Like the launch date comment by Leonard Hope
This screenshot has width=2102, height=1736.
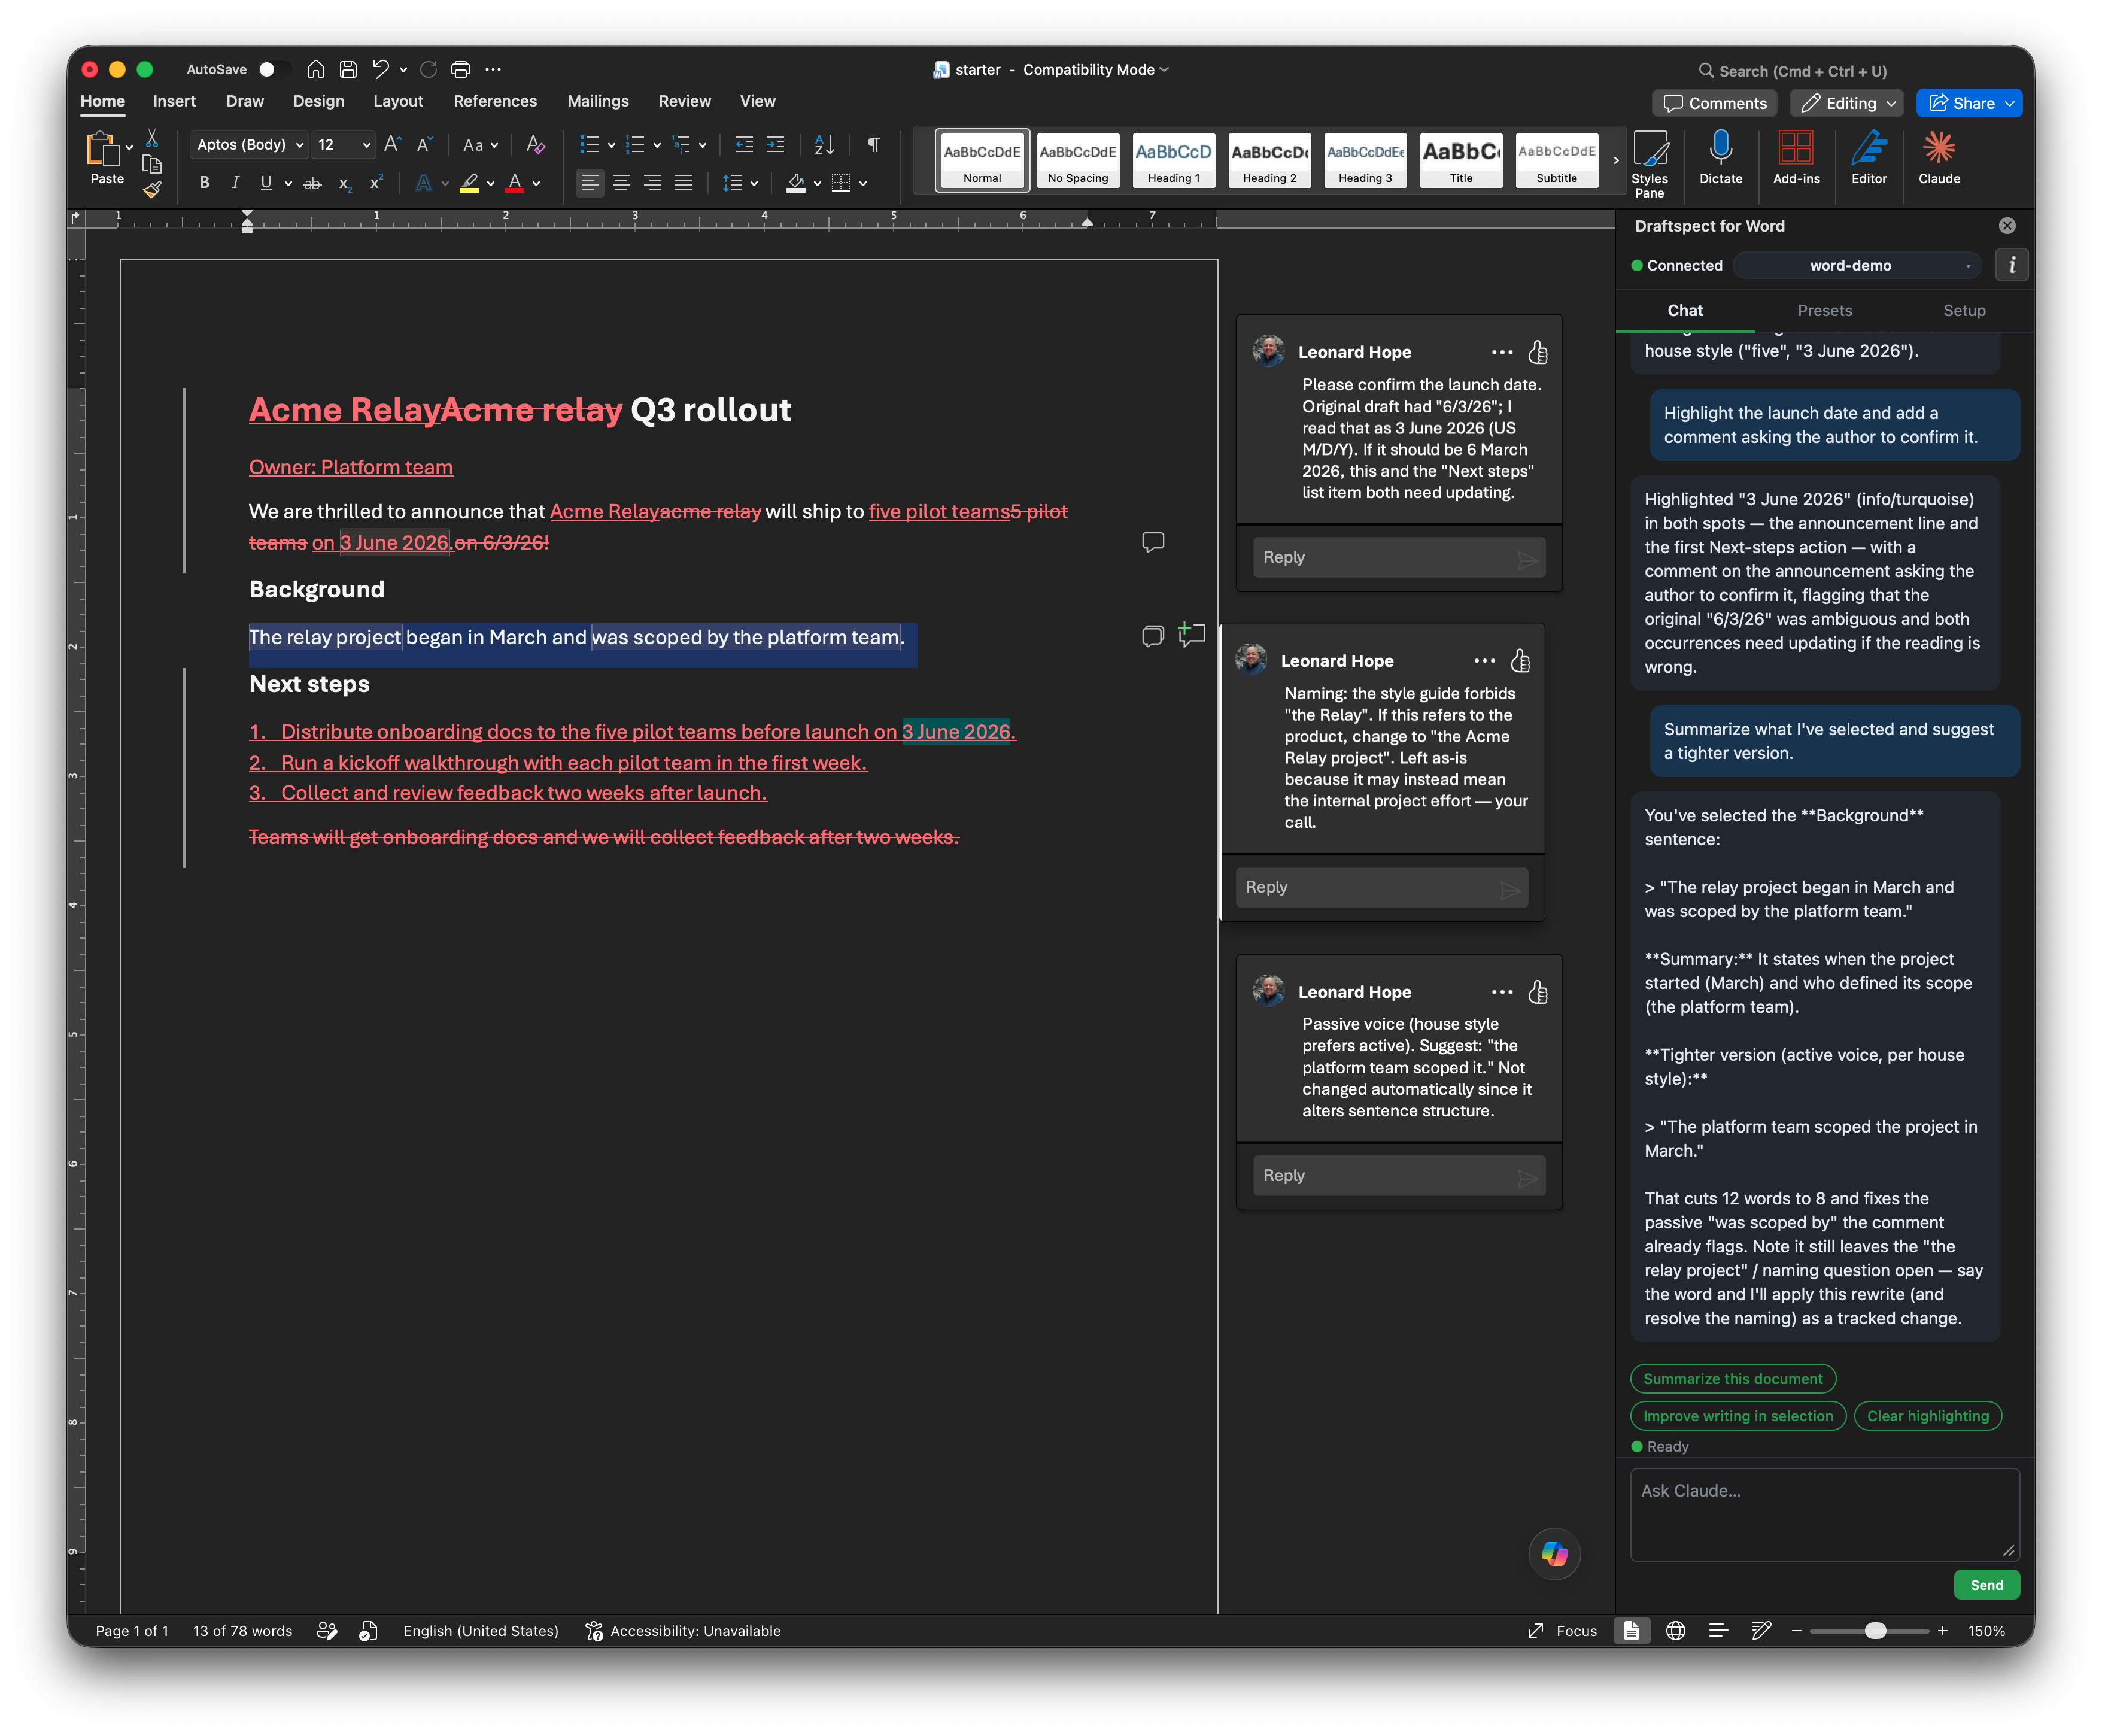[1538, 352]
